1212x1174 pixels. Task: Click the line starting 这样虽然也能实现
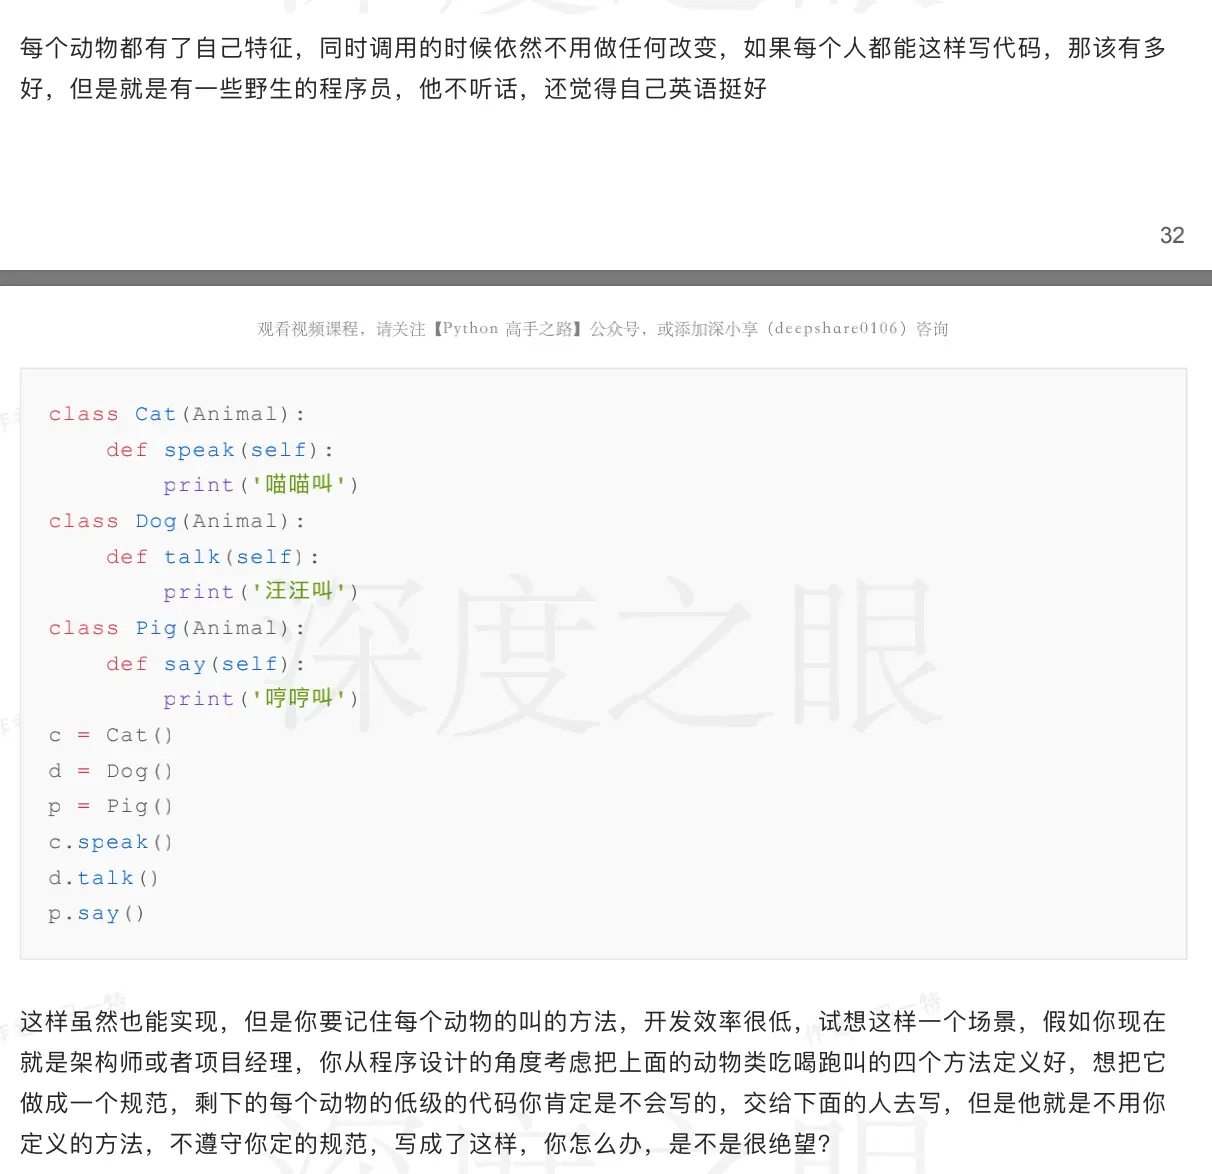pos(593,1021)
